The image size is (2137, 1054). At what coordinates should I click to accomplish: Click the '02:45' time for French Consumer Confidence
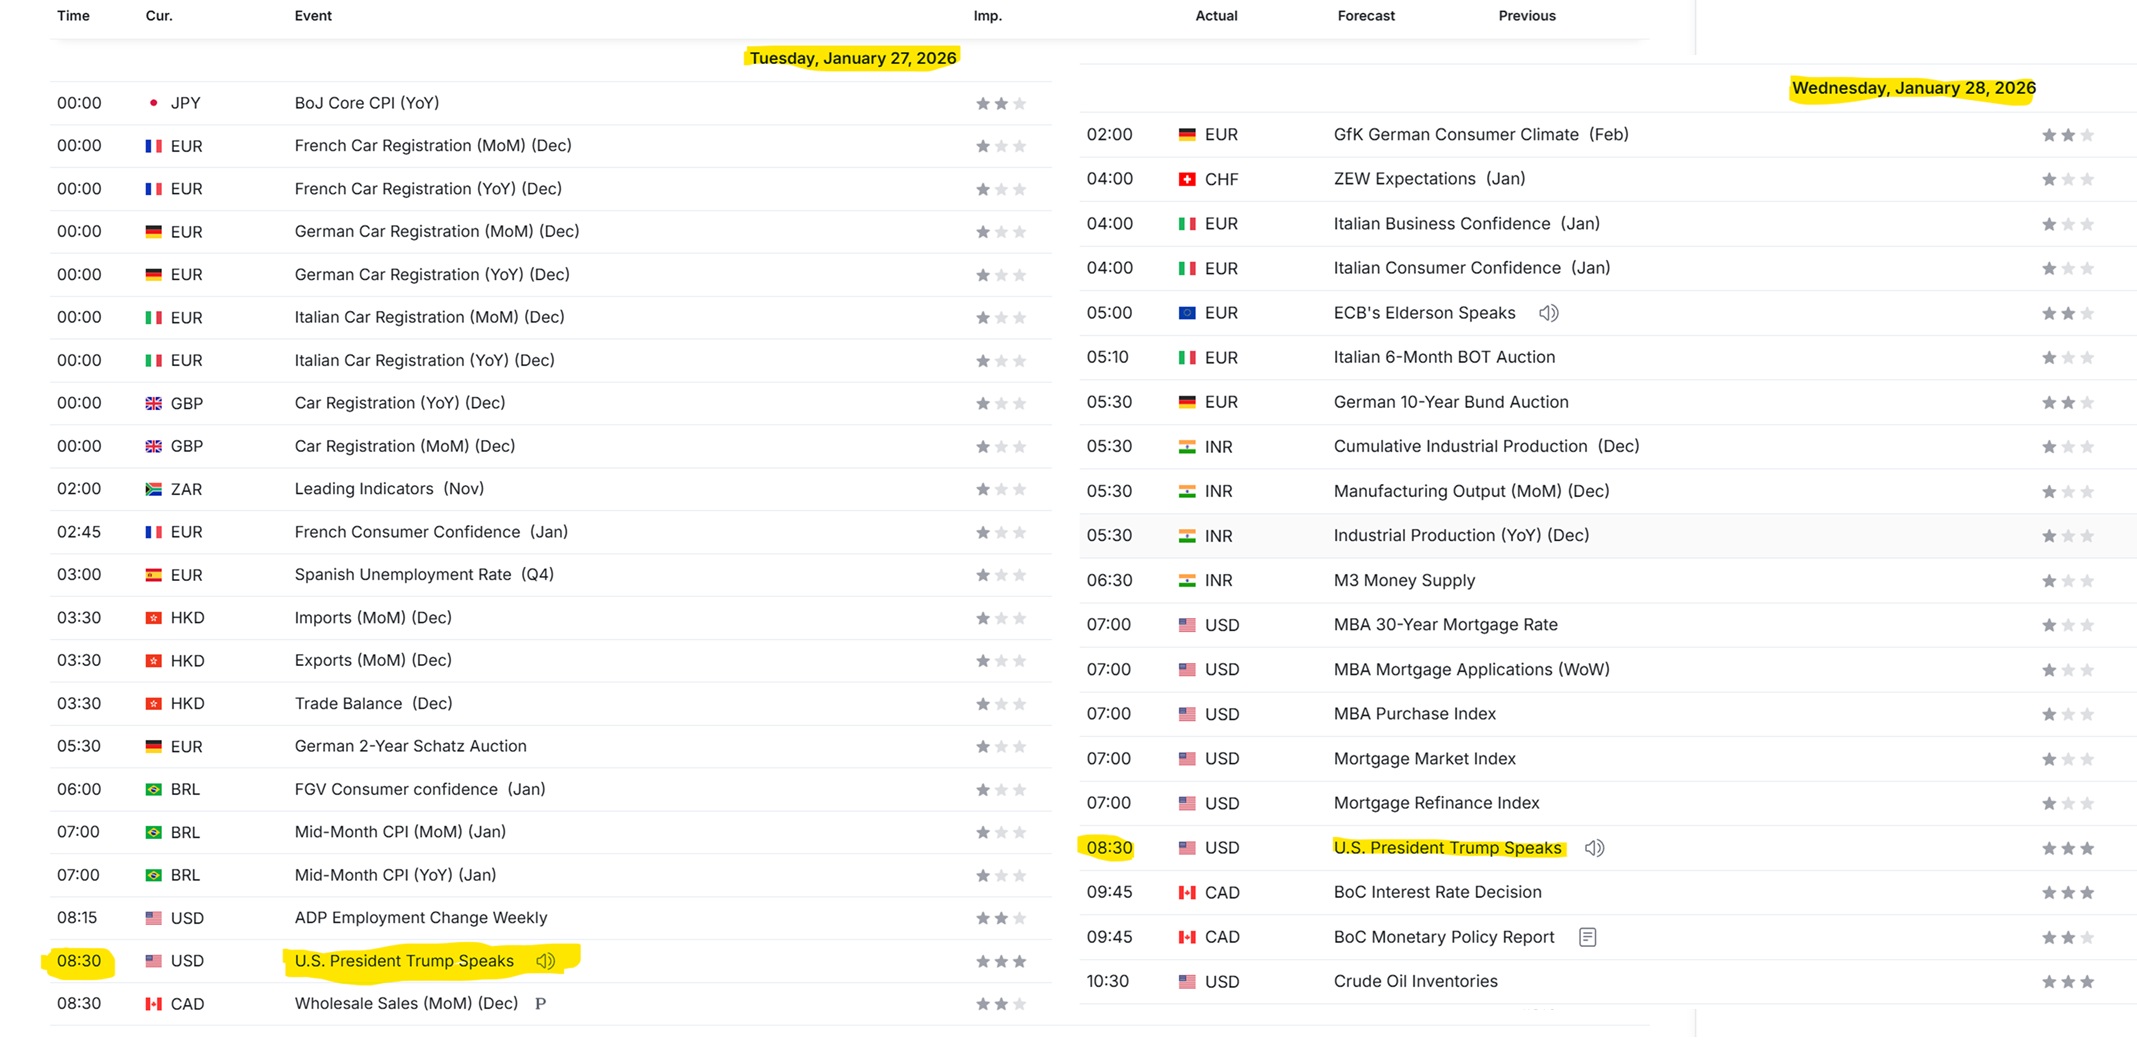click(x=79, y=532)
